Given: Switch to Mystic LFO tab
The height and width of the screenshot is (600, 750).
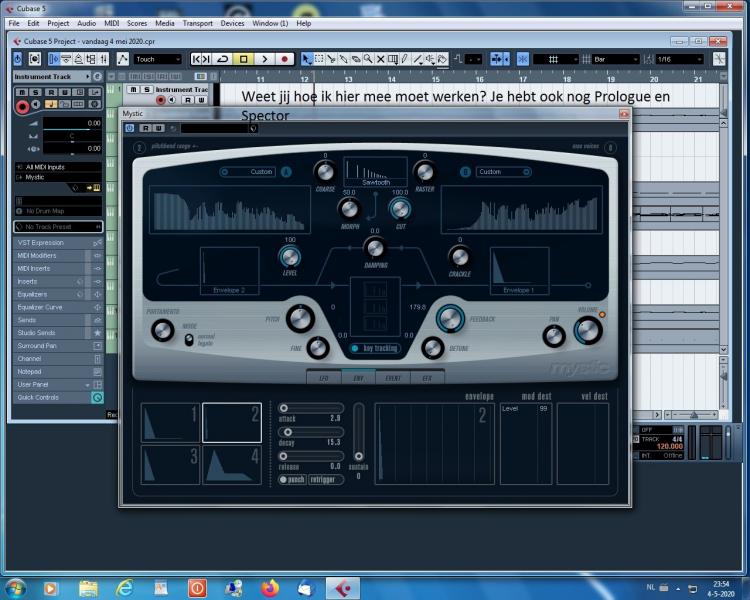Looking at the screenshot, I should (x=324, y=378).
